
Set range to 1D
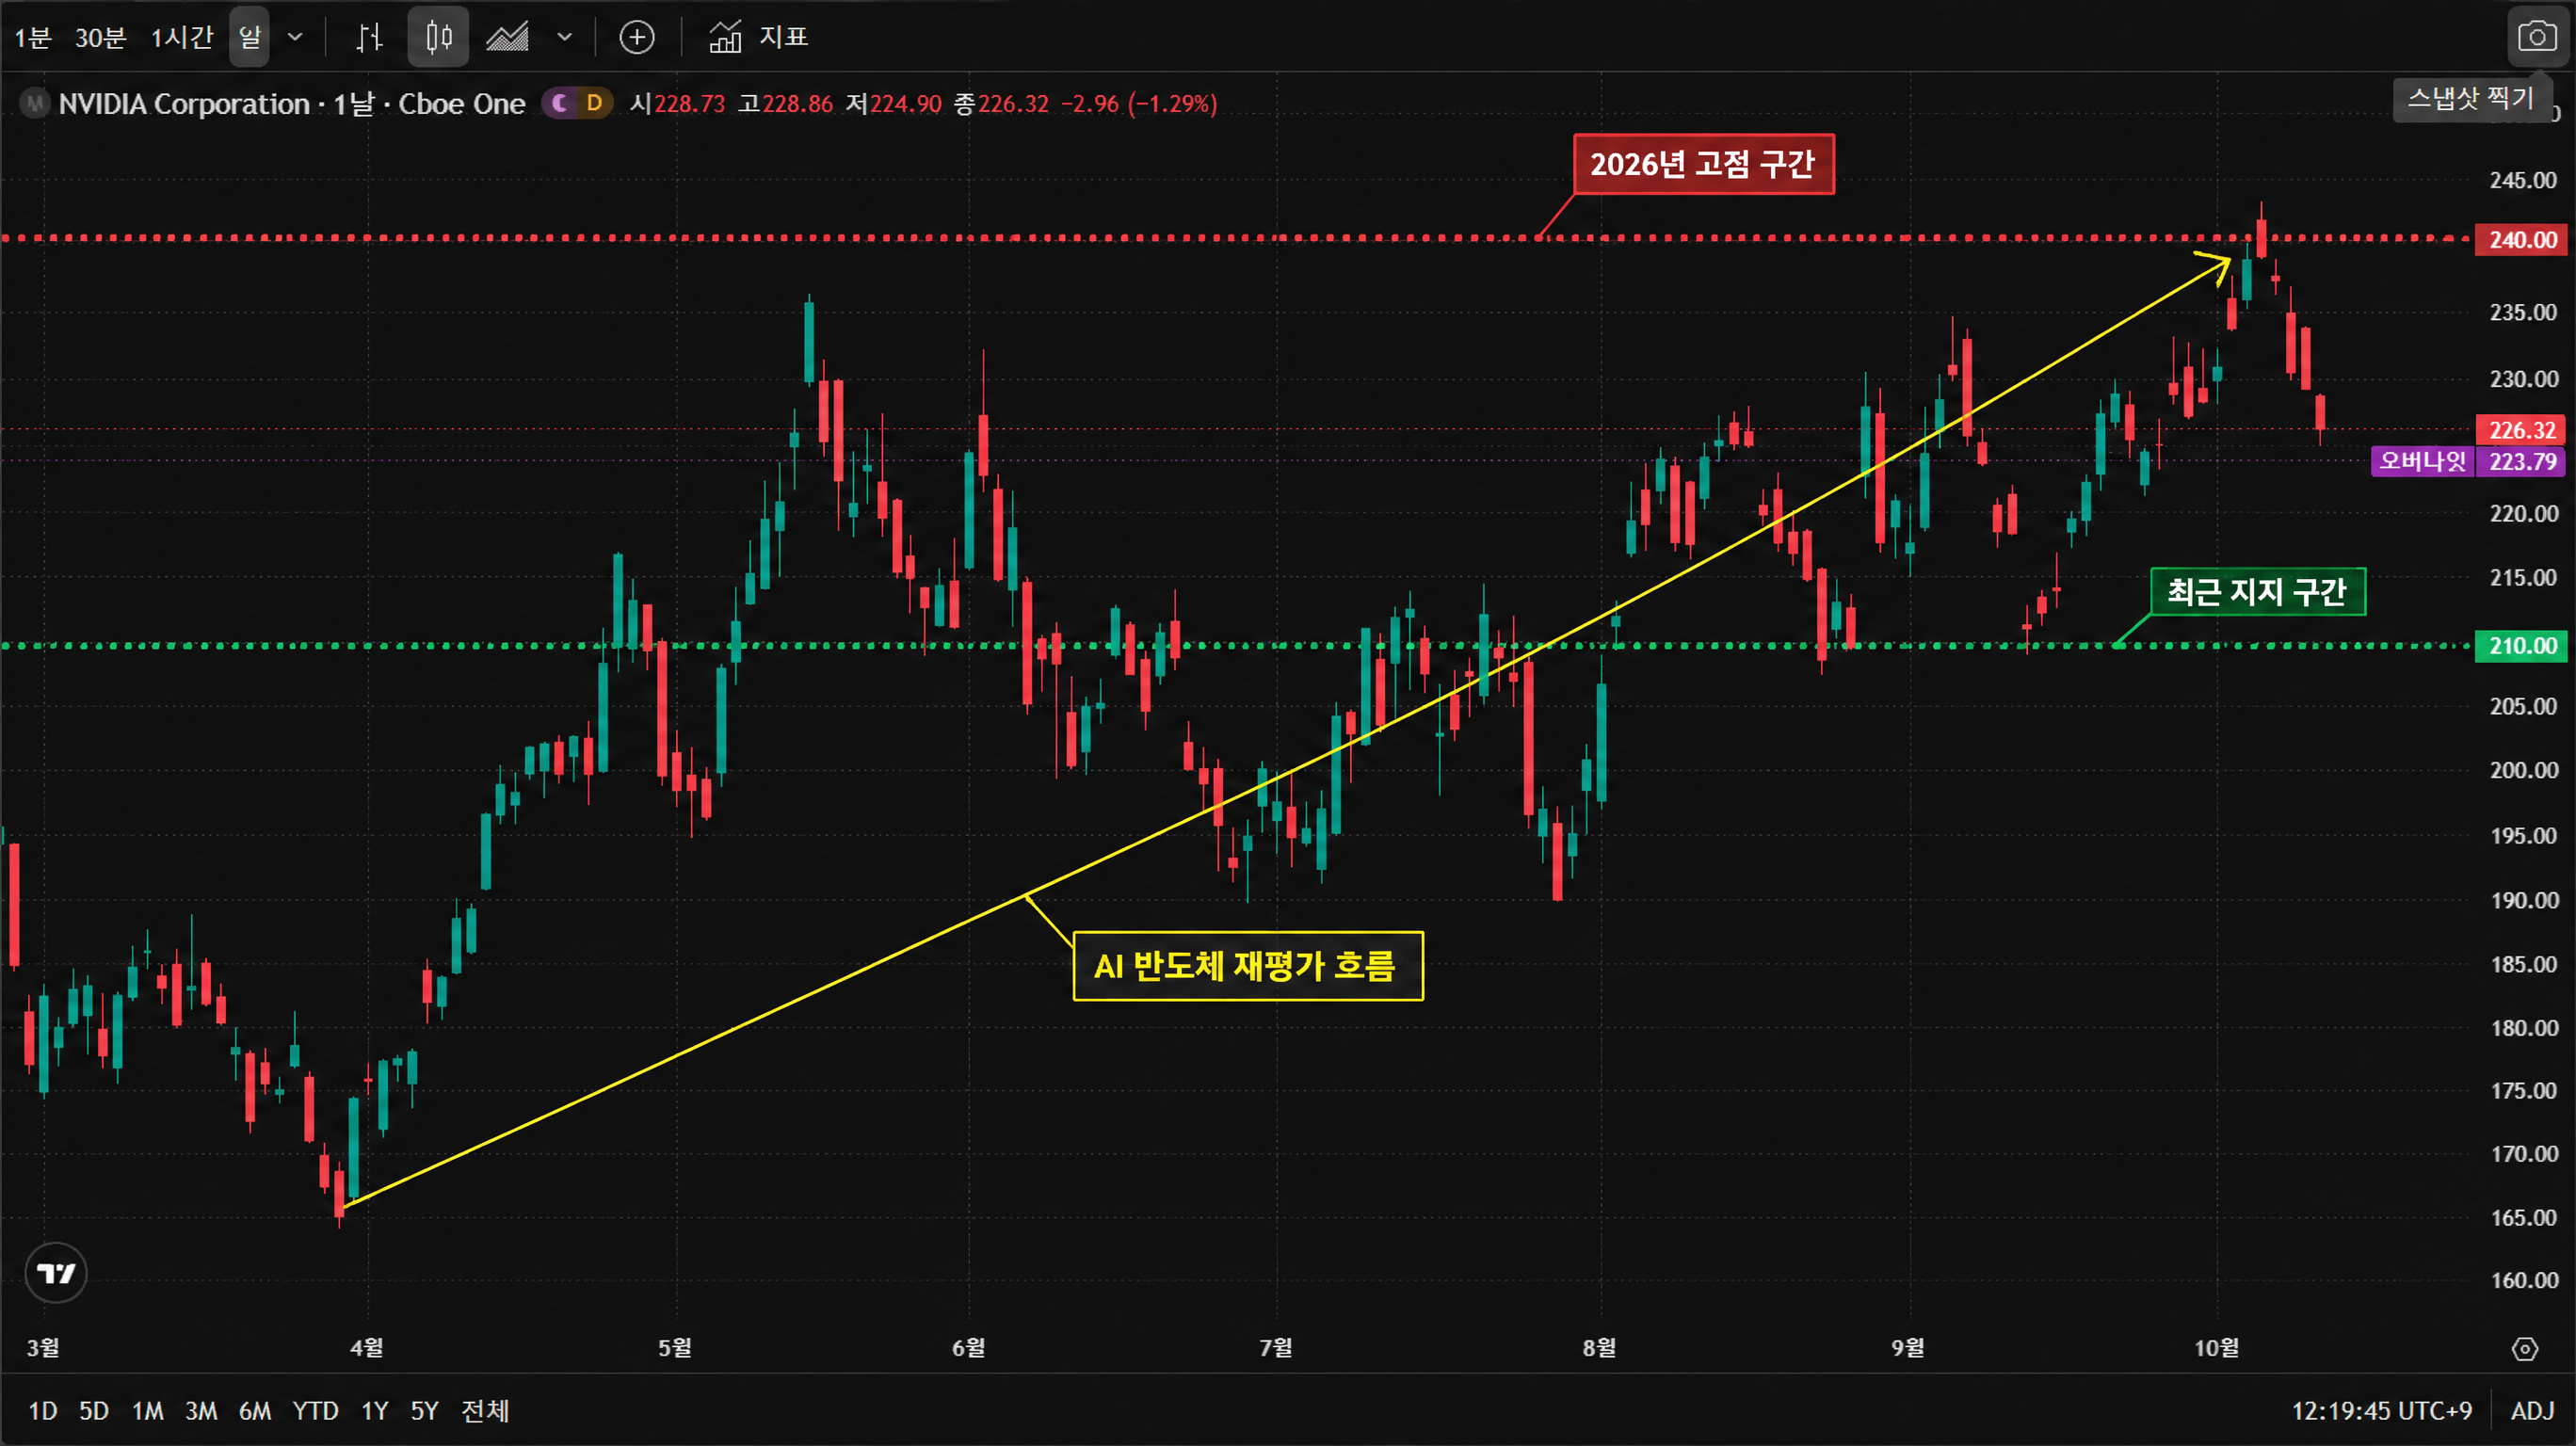tap(42, 1411)
